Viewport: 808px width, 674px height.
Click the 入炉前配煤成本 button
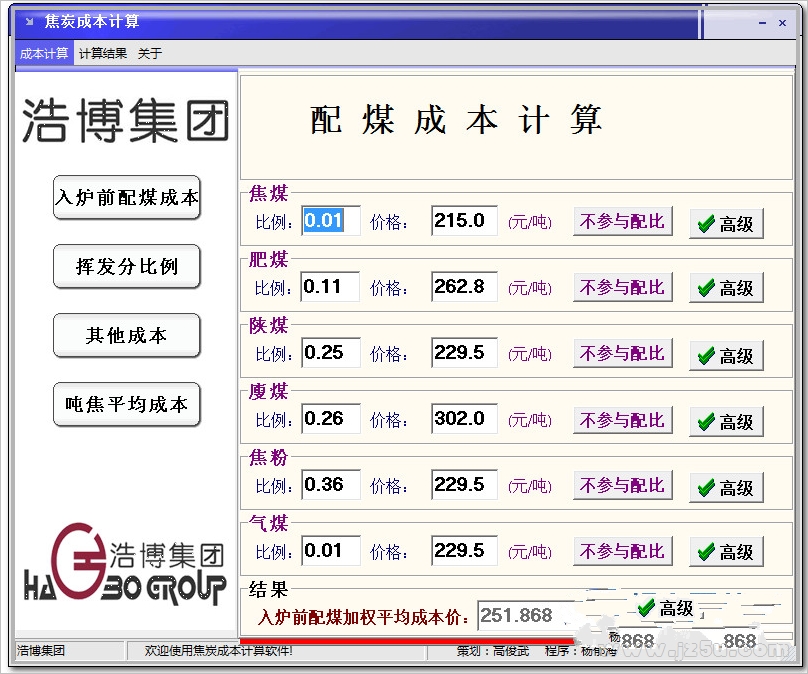(x=127, y=197)
